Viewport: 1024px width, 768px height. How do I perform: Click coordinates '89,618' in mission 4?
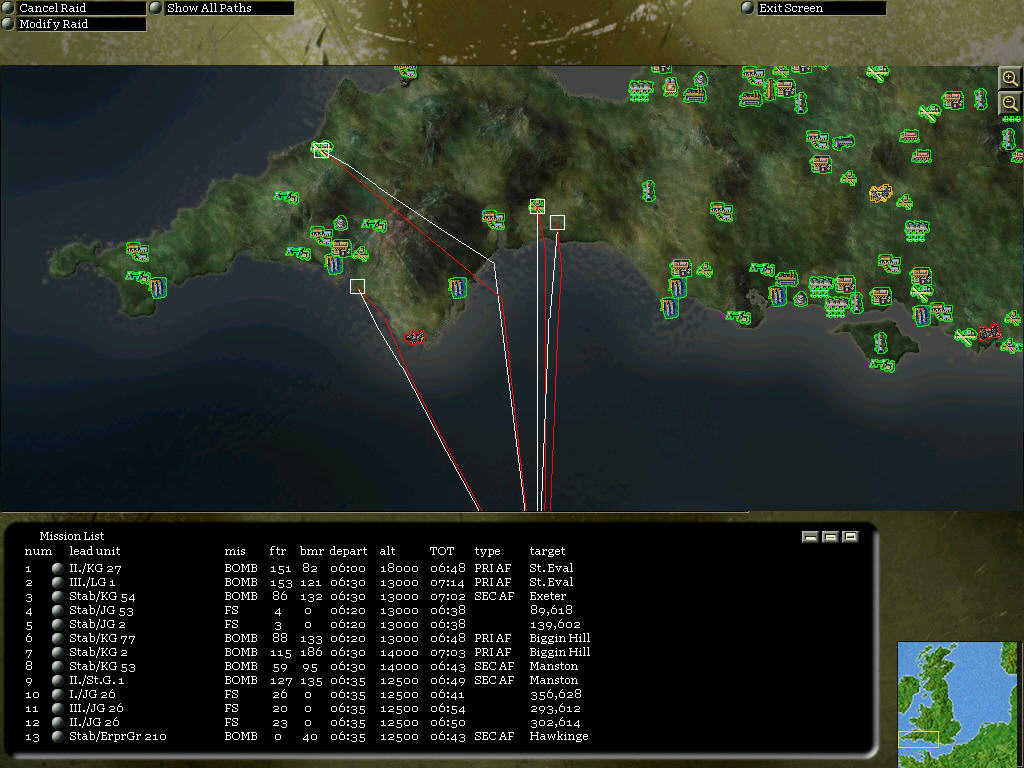click(551, 610)
